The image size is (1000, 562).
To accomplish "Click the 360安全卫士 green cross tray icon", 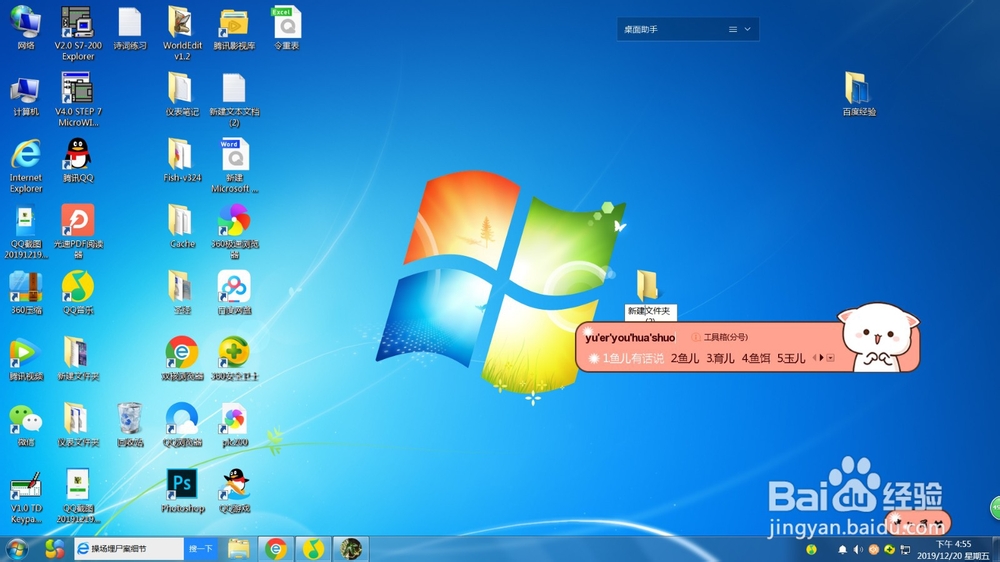I will [889, 549].
